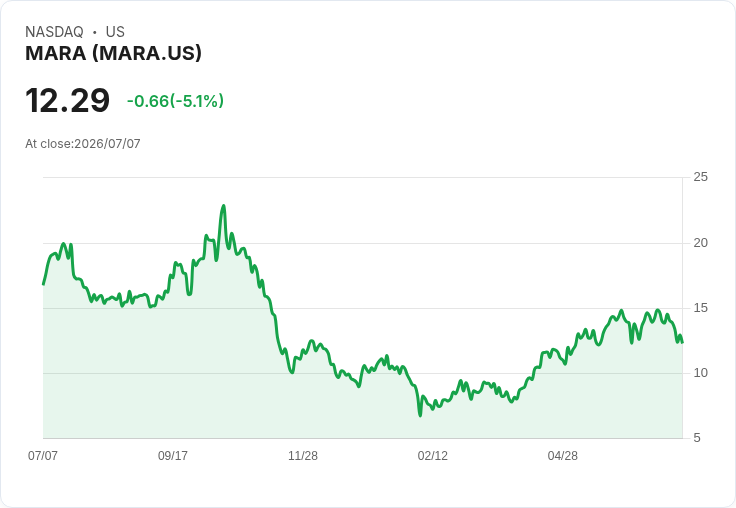Click the lowest trough of the price line
Viewport: 736px width, 508px height.
(x=420, y=415)
